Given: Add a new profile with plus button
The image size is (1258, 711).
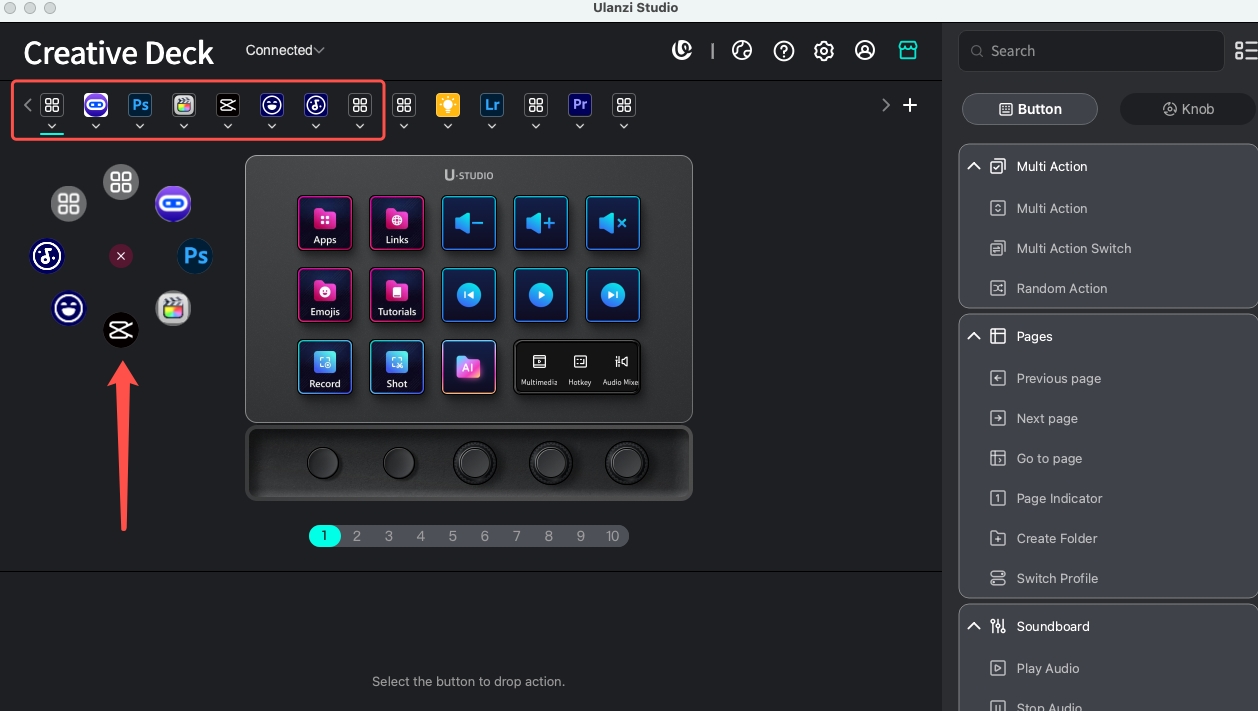Looking at the screenshot, I should 910,105.
